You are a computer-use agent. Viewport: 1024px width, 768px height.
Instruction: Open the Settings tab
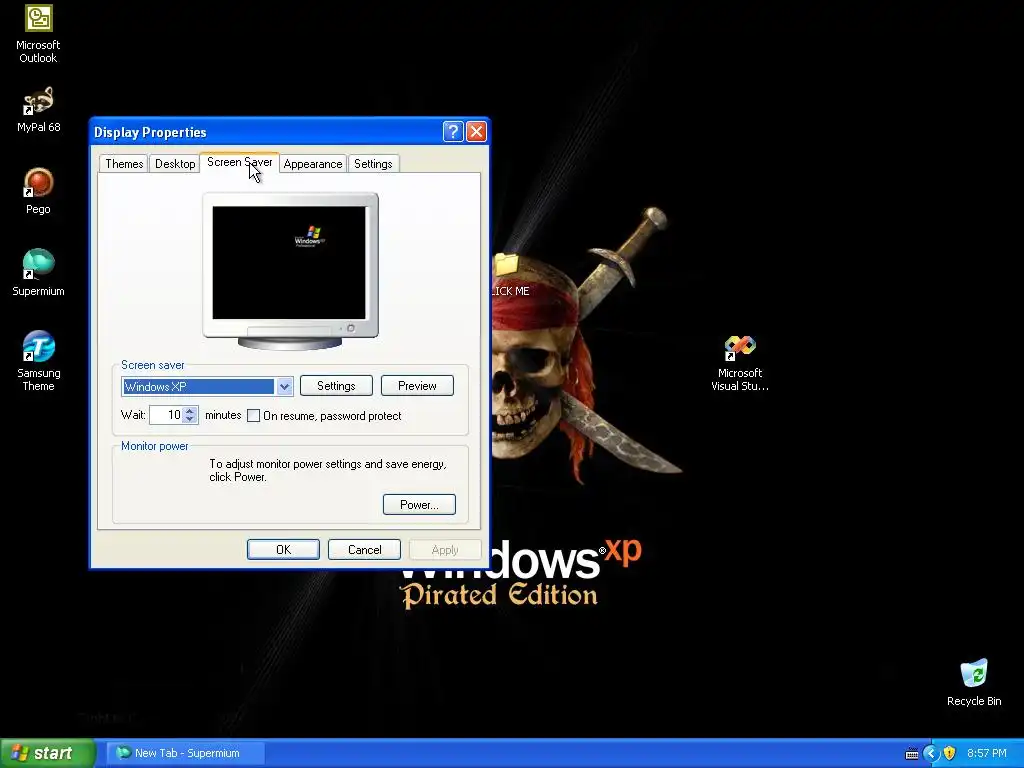(x=373, y=164)
